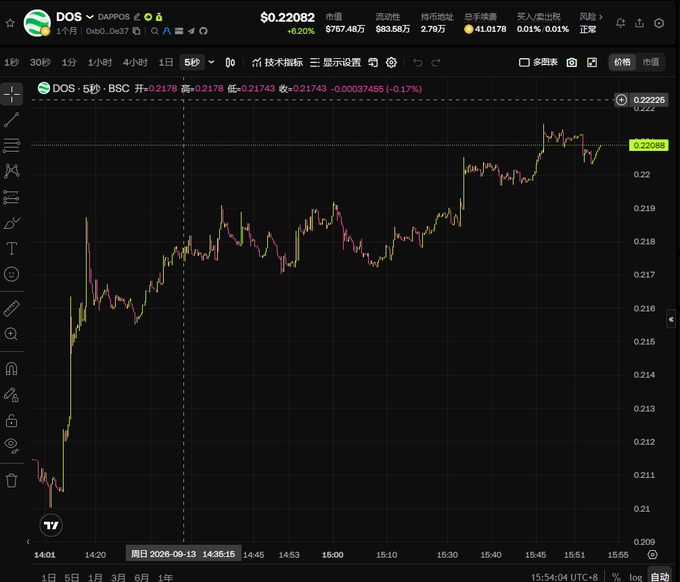Open the candlestick chart type selector

point(230,62)
